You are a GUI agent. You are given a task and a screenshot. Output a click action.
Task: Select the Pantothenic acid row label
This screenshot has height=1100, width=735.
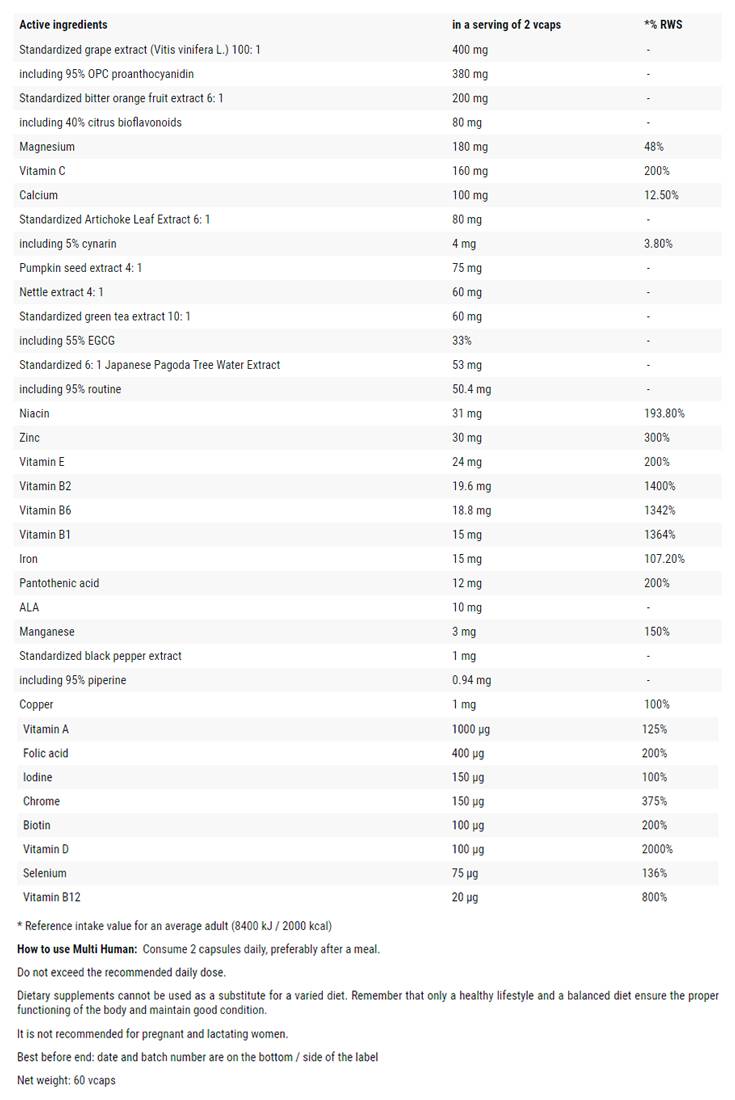point(59,583)
